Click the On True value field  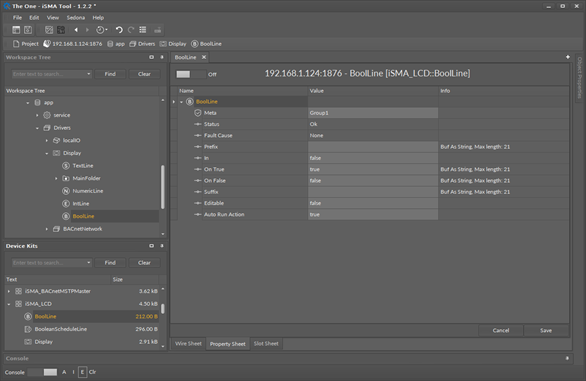click(x=373, y=169)
